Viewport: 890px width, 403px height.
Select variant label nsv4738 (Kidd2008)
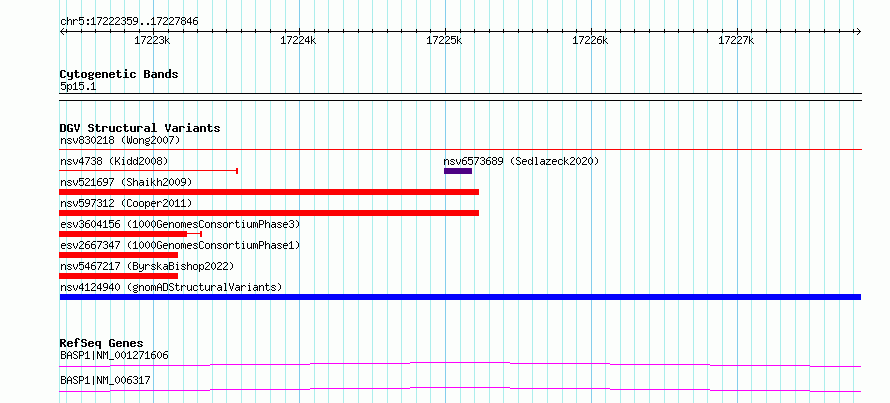(x=114, y=161)
